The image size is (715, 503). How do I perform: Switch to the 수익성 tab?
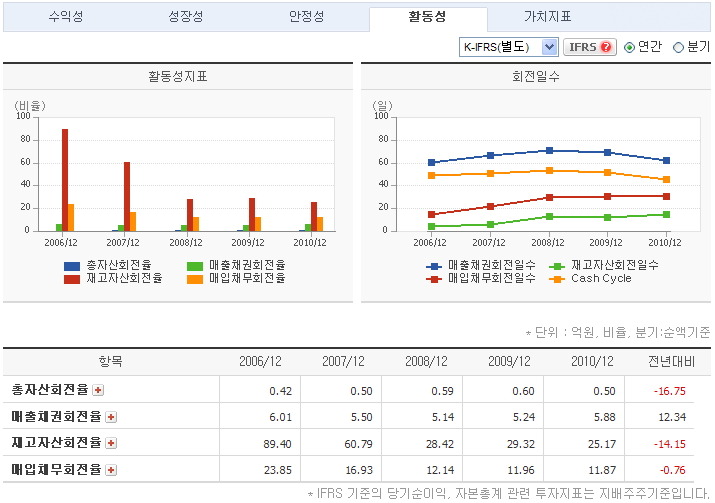point(66,17)
